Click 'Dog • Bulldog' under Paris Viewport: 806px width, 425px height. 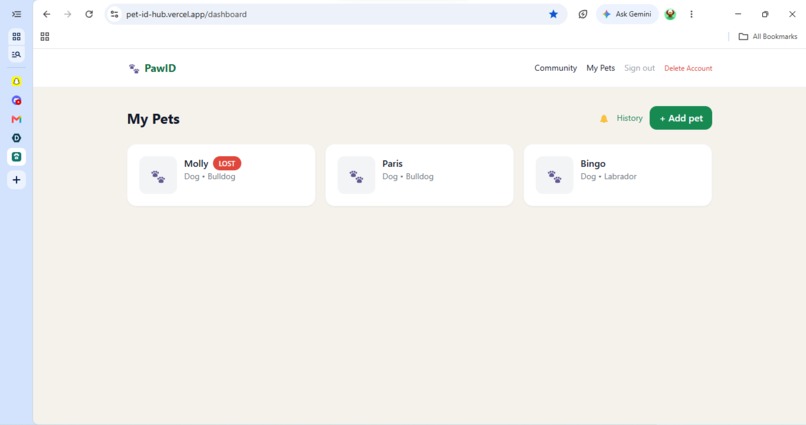(408, 176)
